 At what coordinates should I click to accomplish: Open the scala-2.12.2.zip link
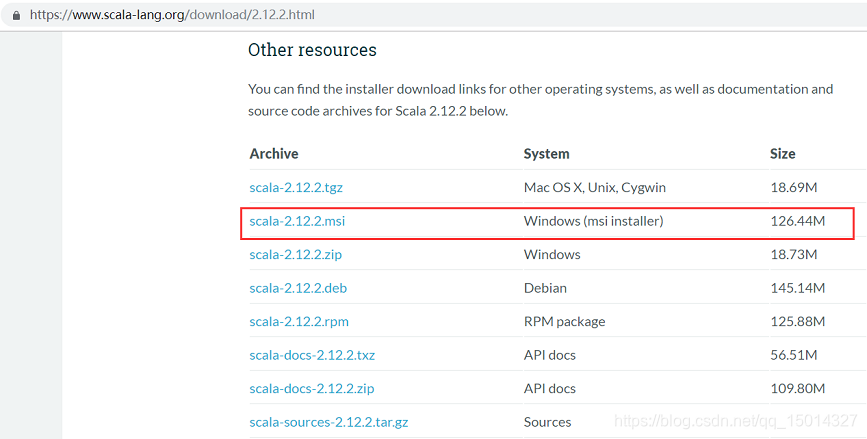[295, 254]
